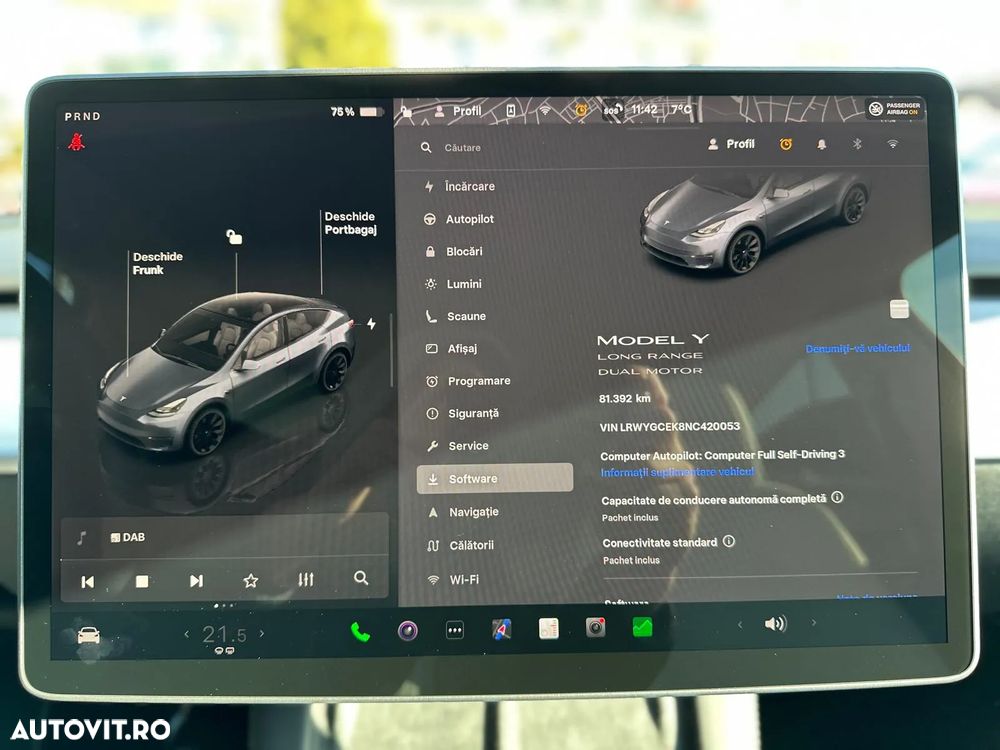The image size is (1000, 750).
Task: Open the Profil button in settings header
Action: click(731, 144)
